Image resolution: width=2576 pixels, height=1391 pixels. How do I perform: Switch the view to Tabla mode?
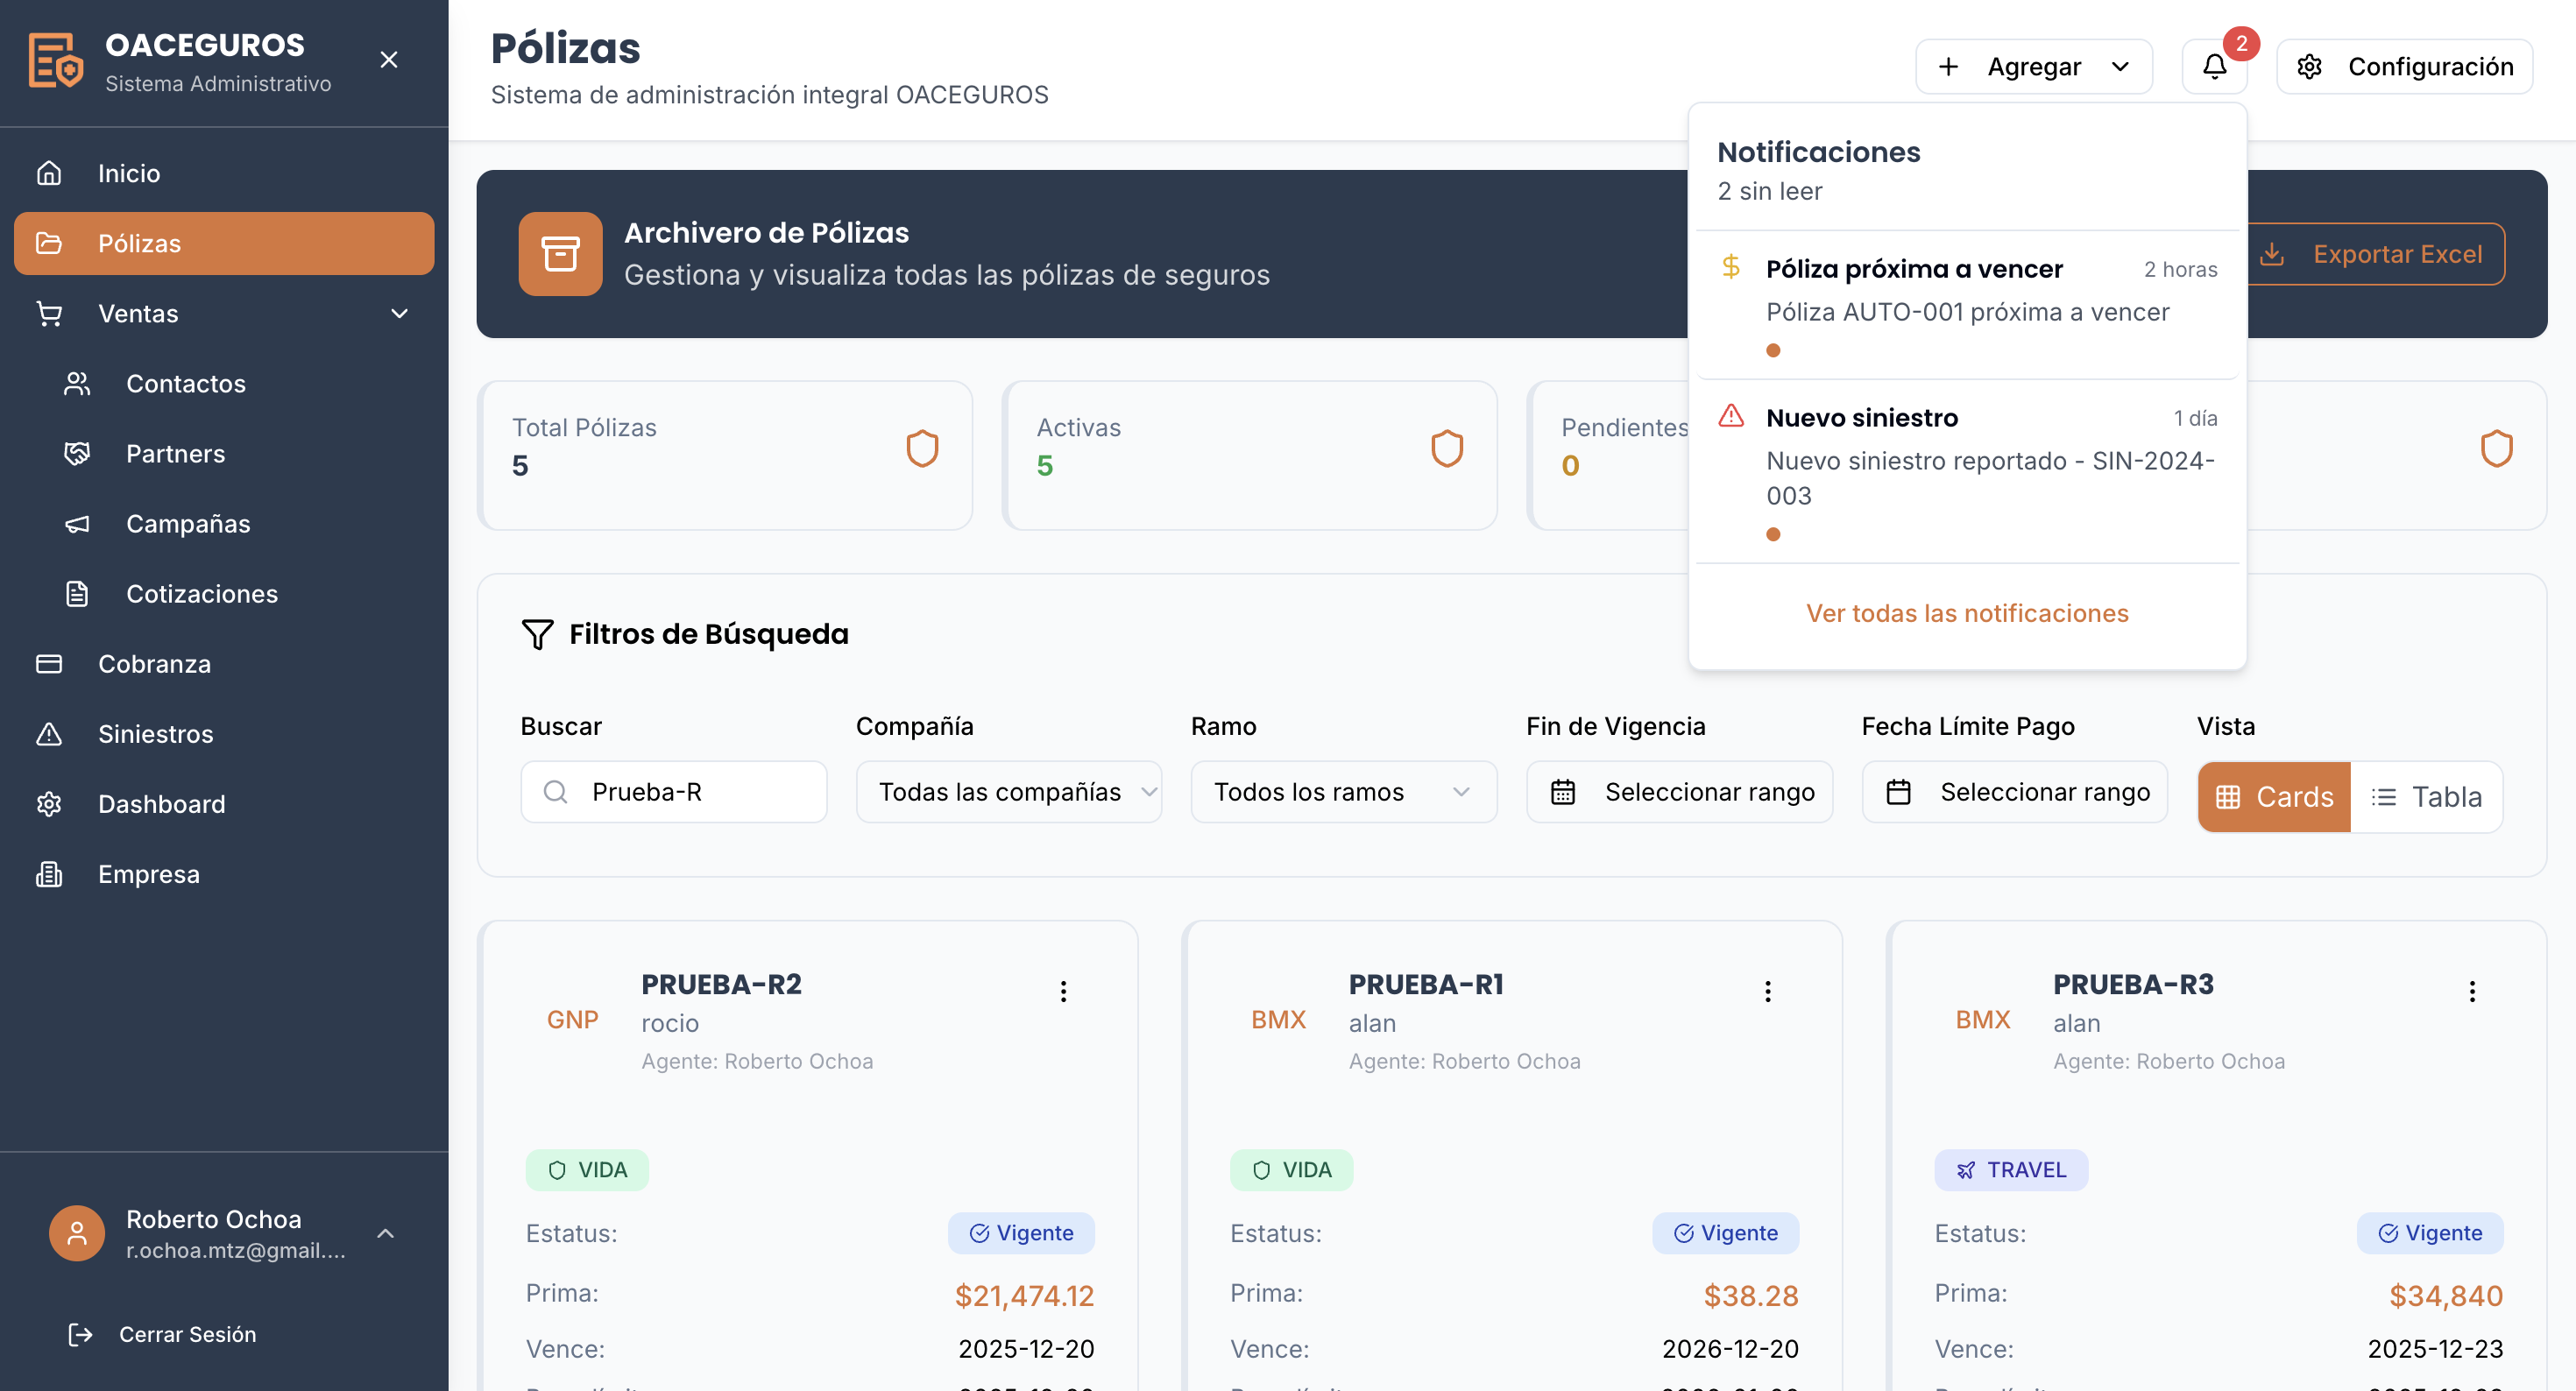(2428, 797)
